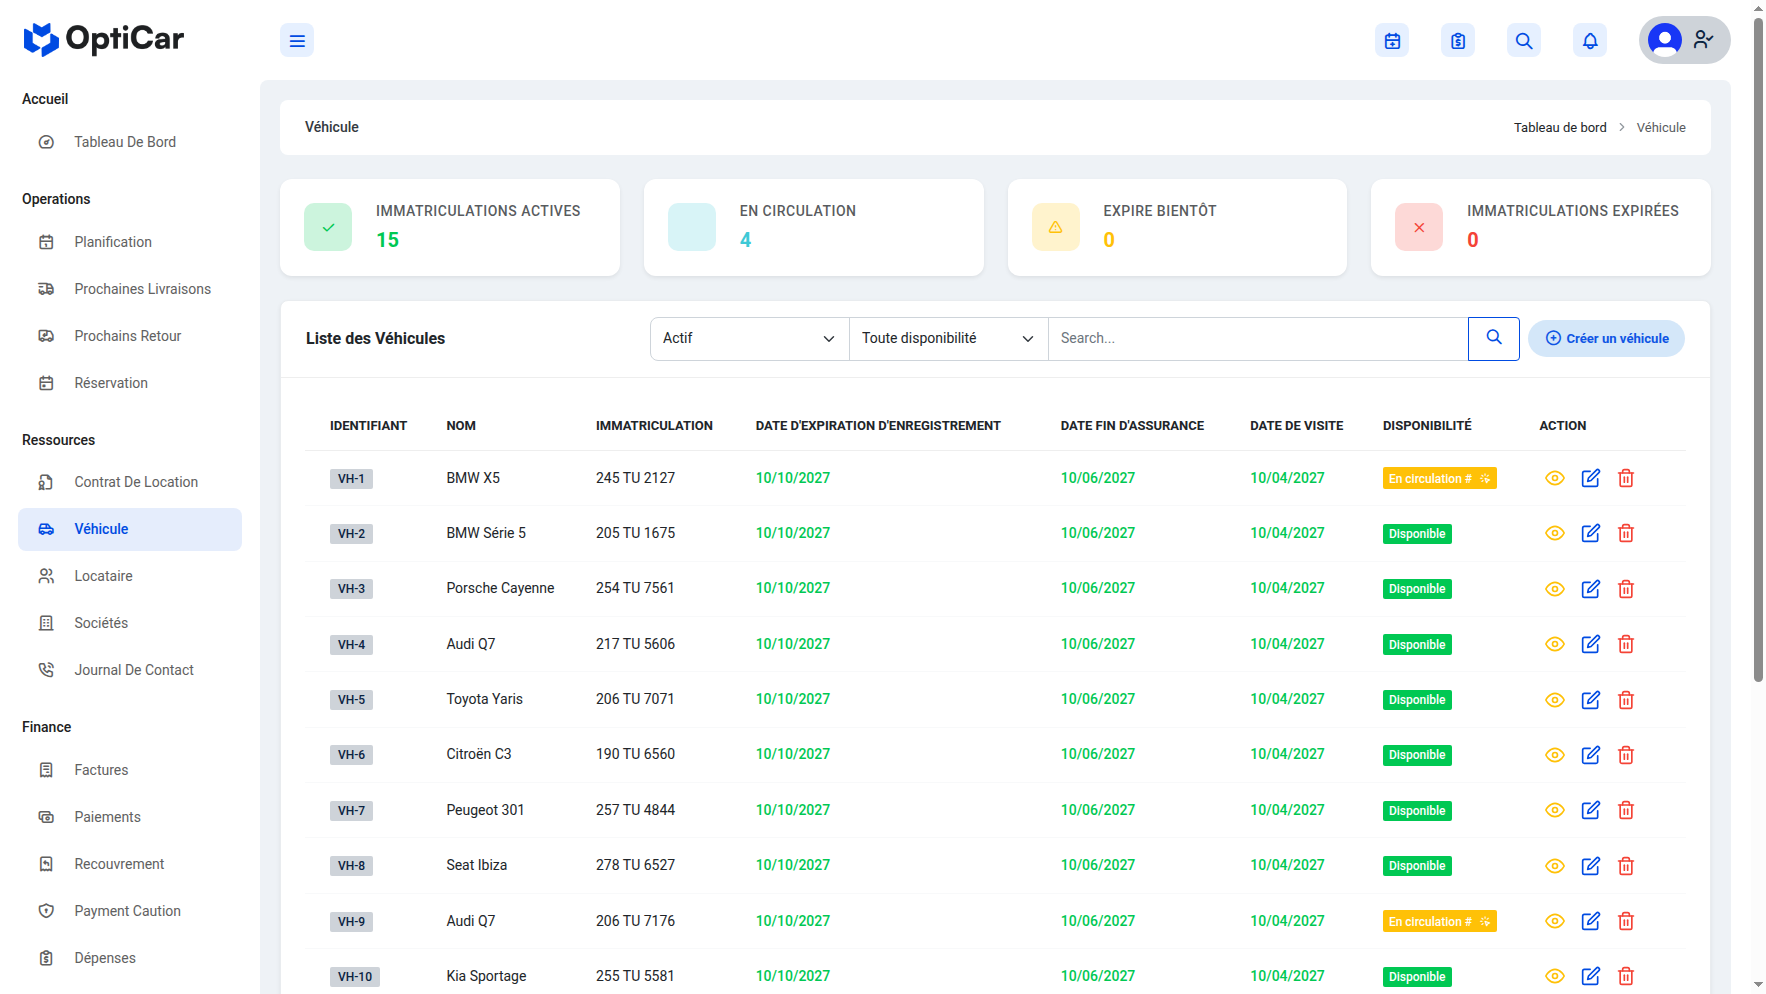Delete vehicle VH-8 Seat Ibiza

(x=1626, y=866)
